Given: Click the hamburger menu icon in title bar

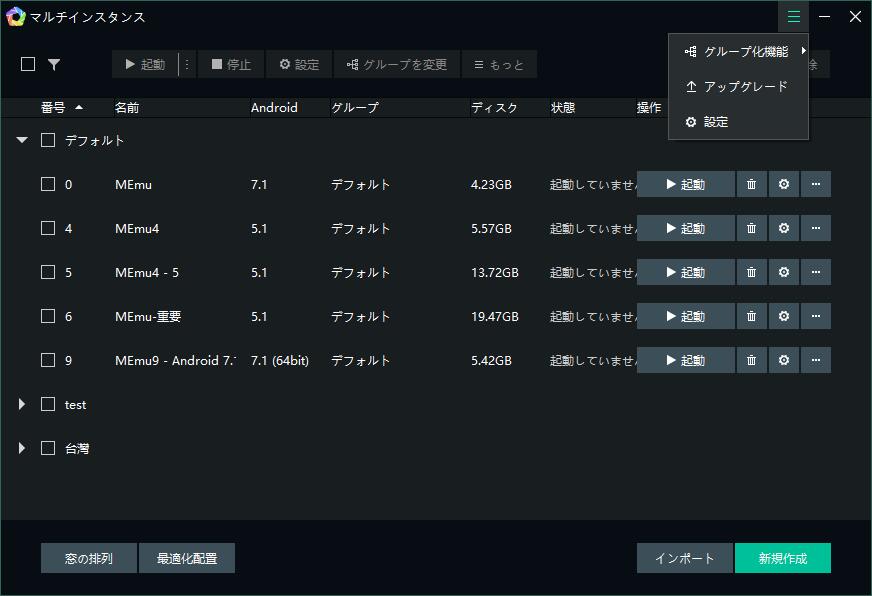Looking at the screenshot, I should tap(794, 16).
